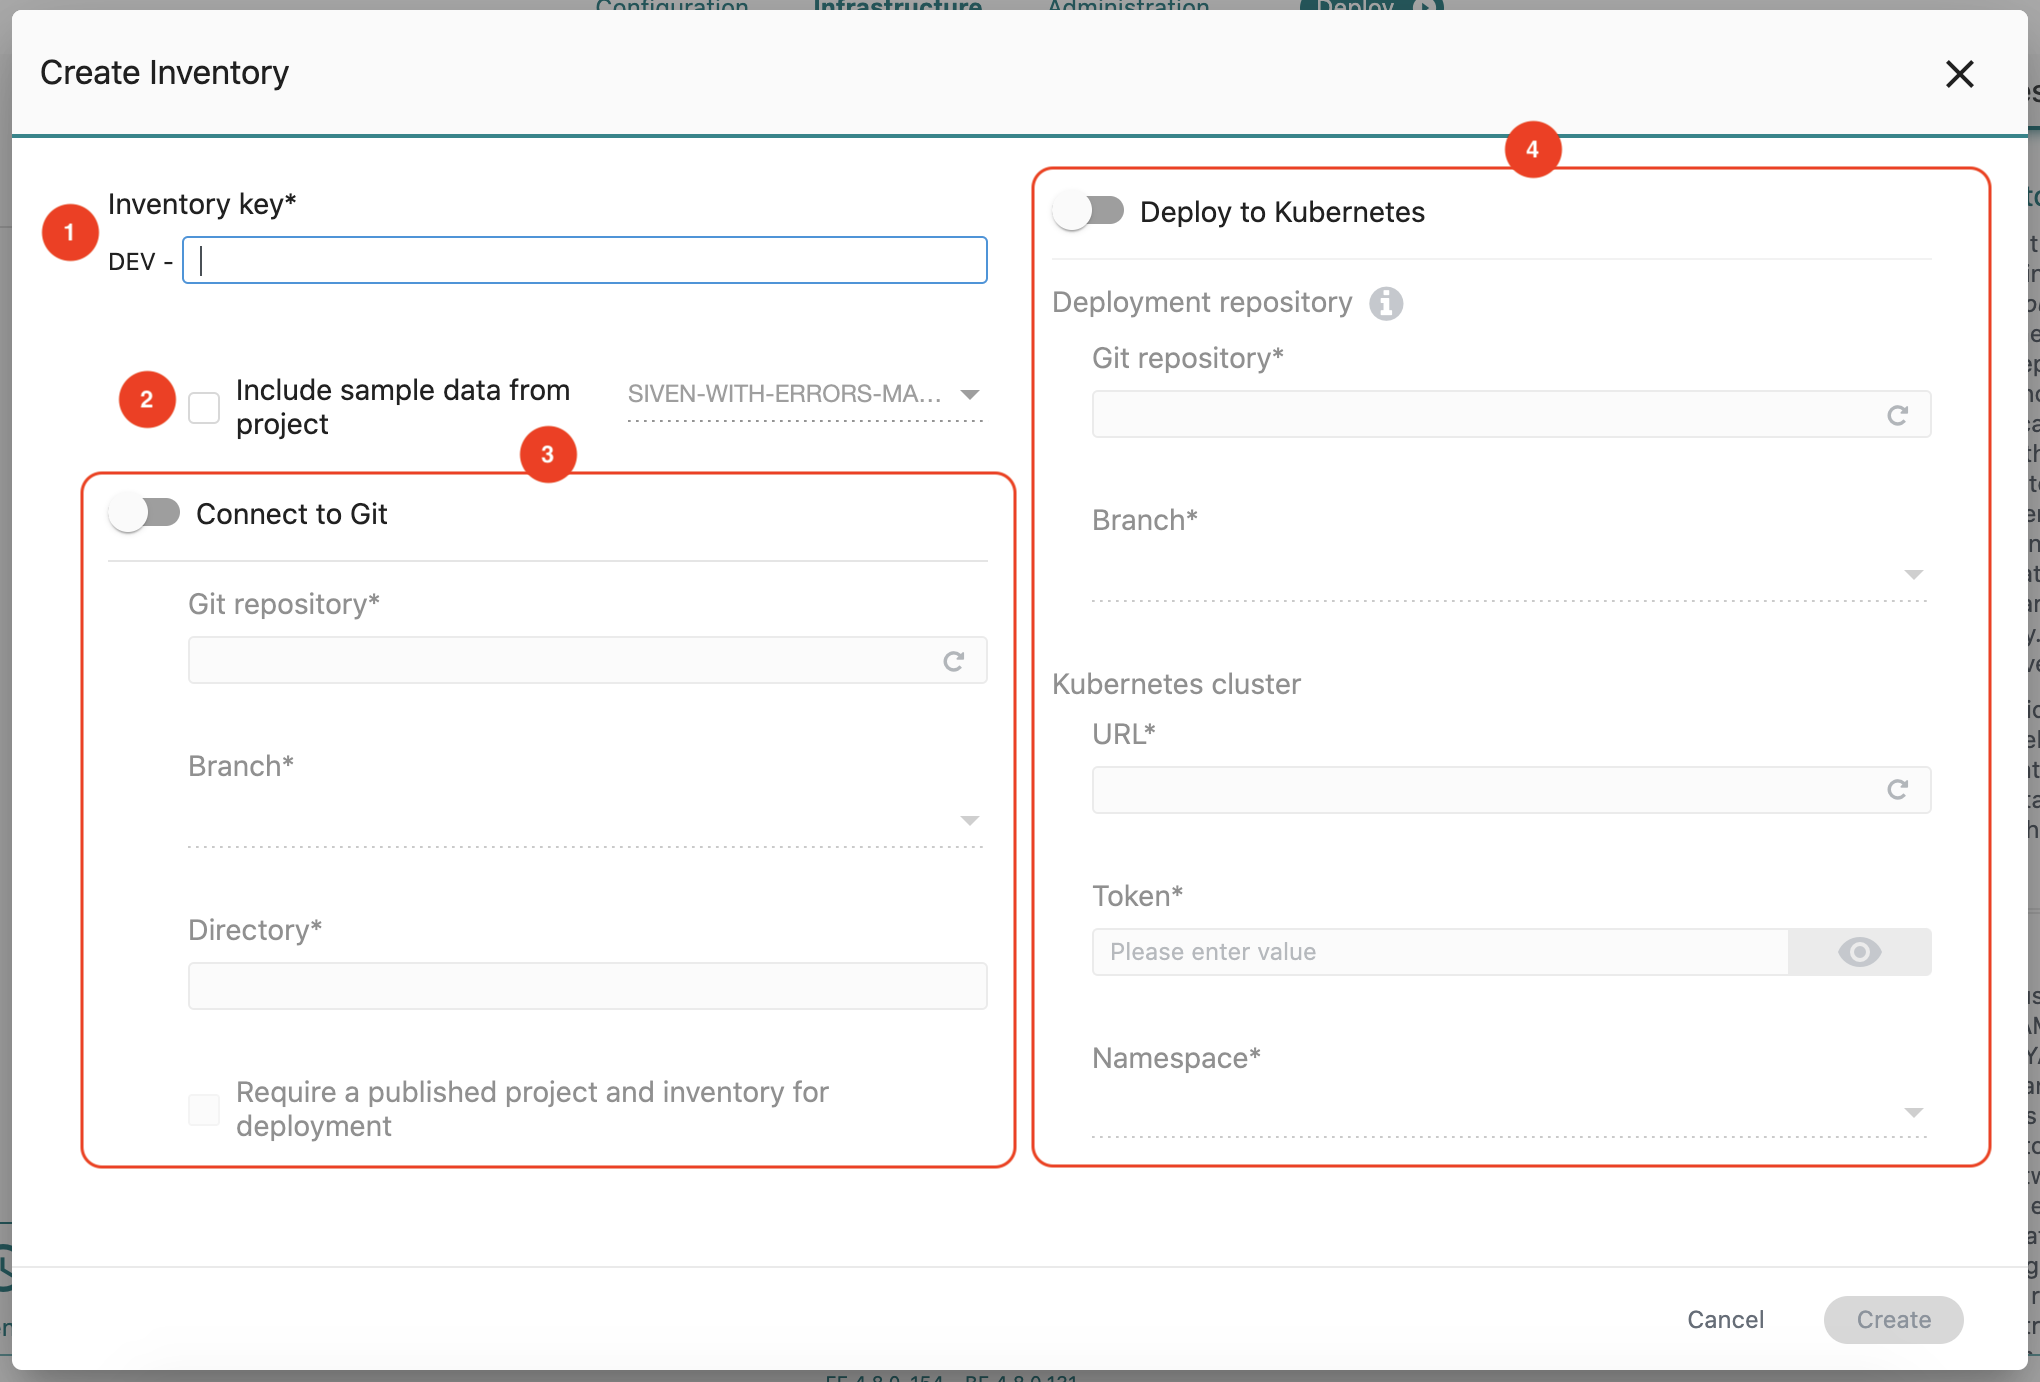Click the Directory input field

coord(587,986)
